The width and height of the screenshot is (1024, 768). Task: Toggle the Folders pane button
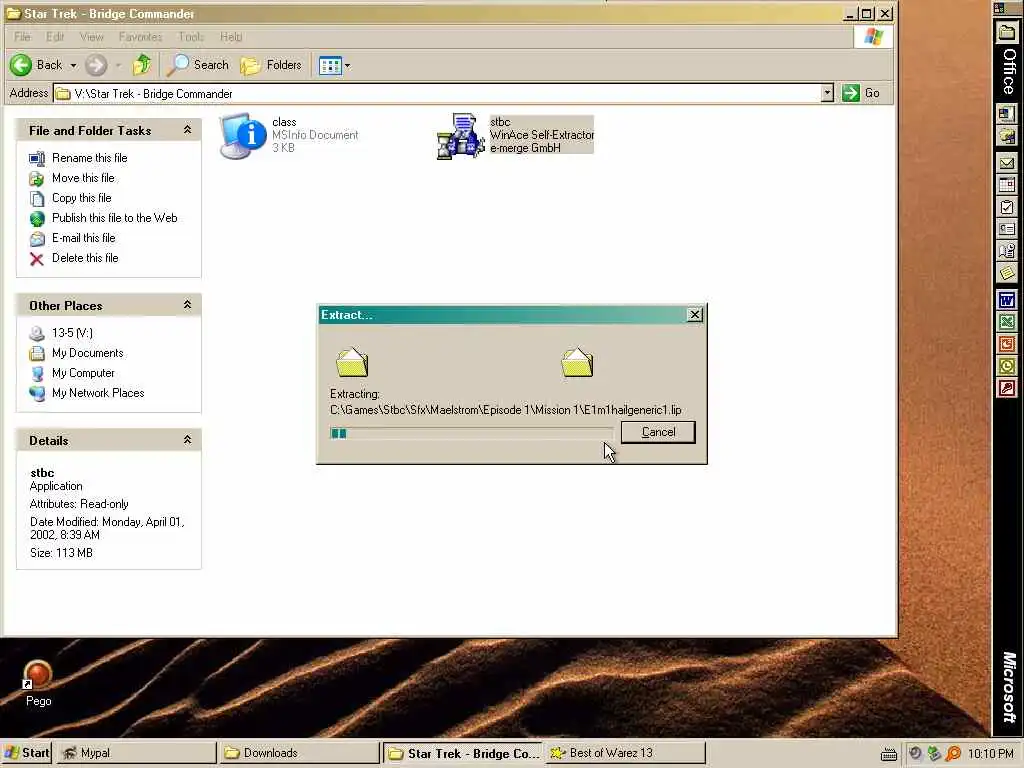point(271,65)
